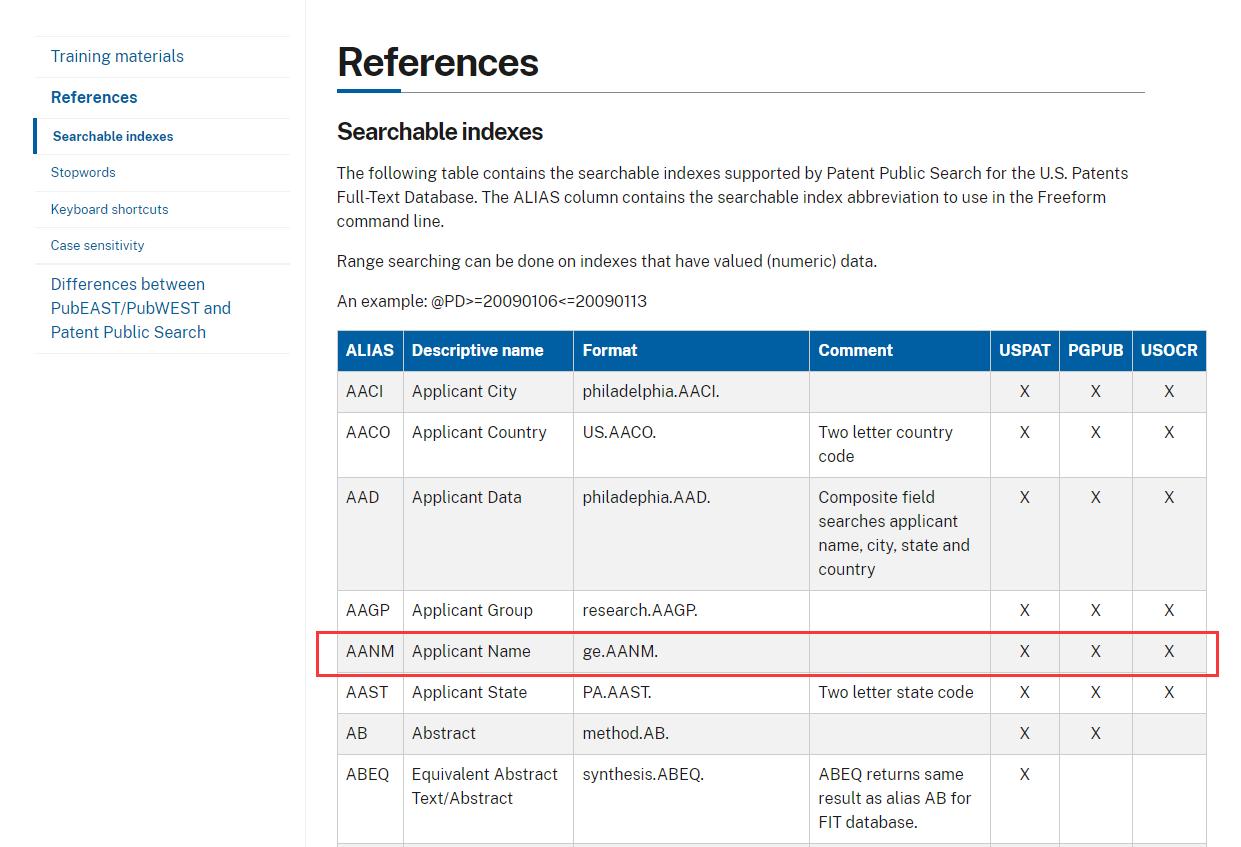Click the Searchable indexes page heading
Image resolution: width=1241 pixels, height=847 pixels.
click(x=440, y=131)
